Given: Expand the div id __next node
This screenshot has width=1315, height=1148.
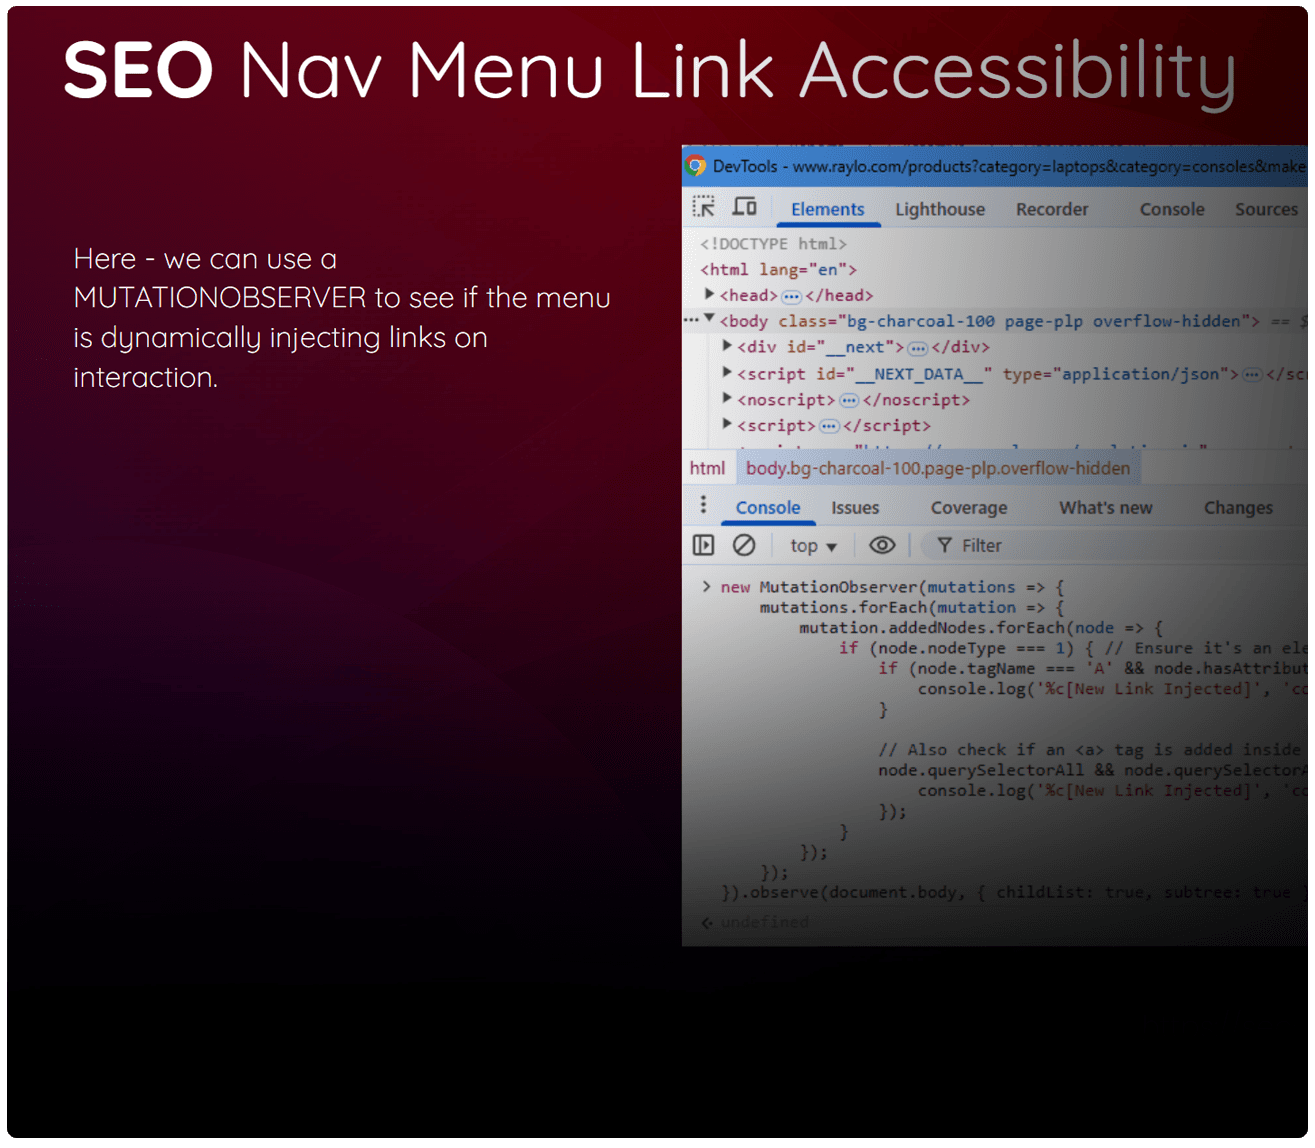Looking at the screenshot, I should [x=727, y=346].
